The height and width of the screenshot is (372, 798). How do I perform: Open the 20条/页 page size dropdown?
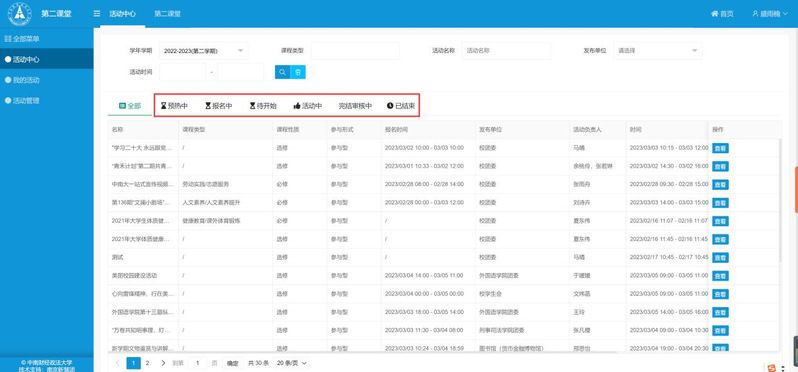292,363
